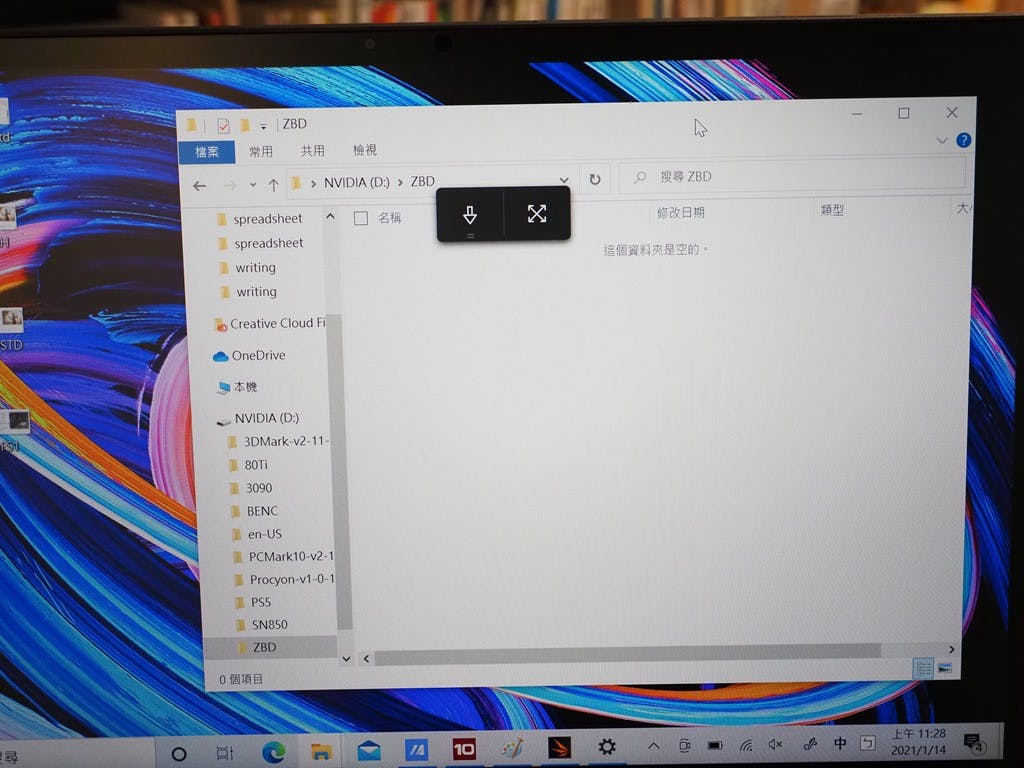This screenshot has height=768, width=1024.
Task: Open Settings gear on the taskbar
Action: pos(607,746)
